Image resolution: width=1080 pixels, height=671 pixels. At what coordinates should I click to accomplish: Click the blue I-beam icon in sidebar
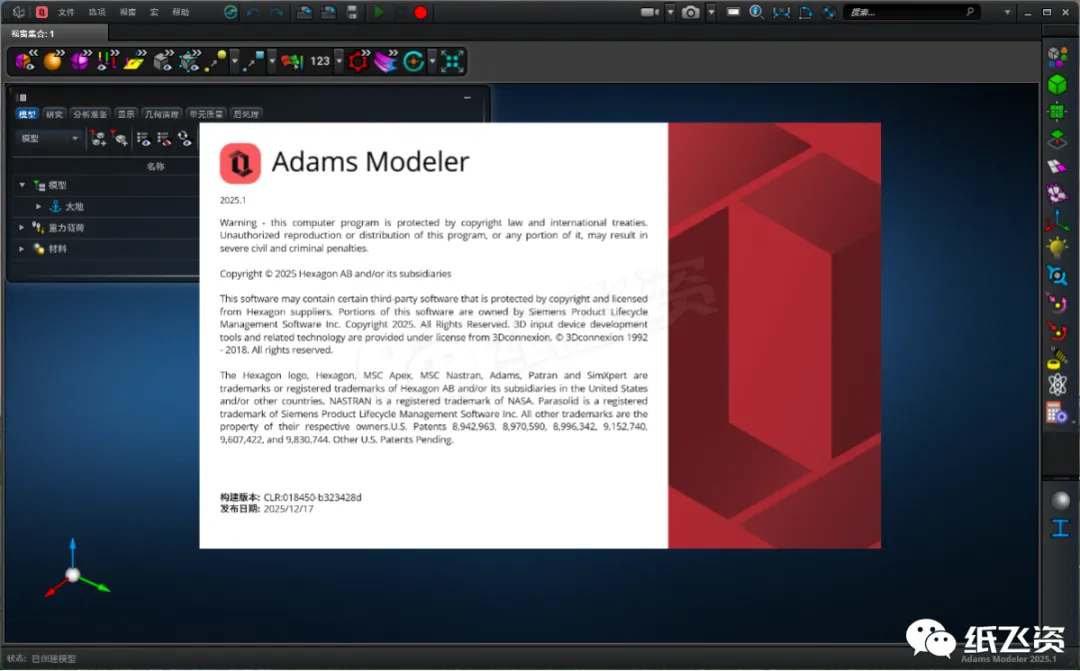(1060, 528)
